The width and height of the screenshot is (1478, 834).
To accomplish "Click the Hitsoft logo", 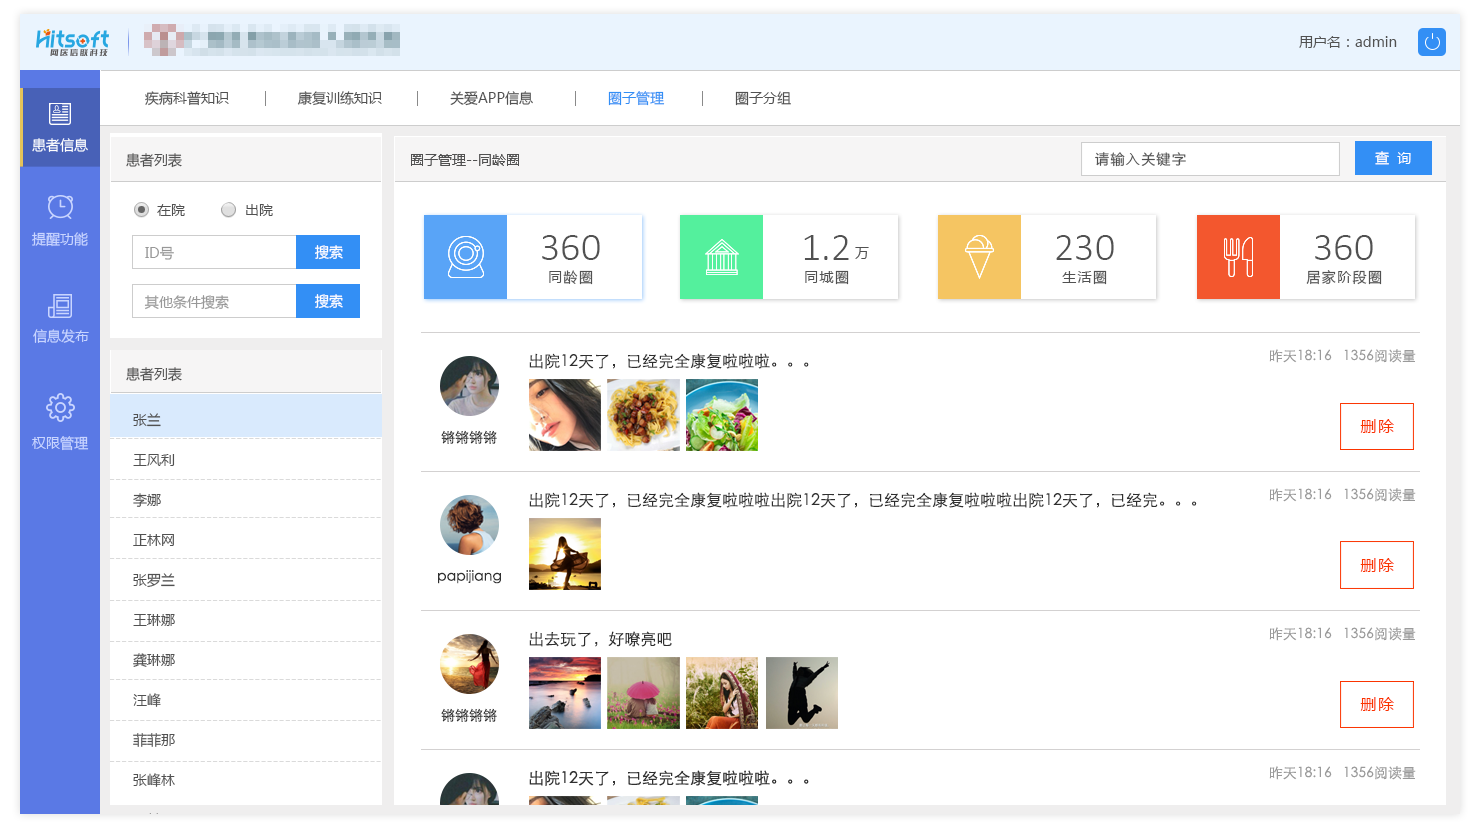I will pyautogui.click(x=72, y=42).
